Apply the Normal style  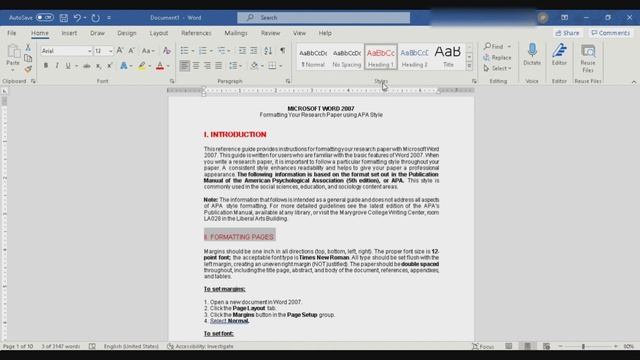(x=313, y=57)
